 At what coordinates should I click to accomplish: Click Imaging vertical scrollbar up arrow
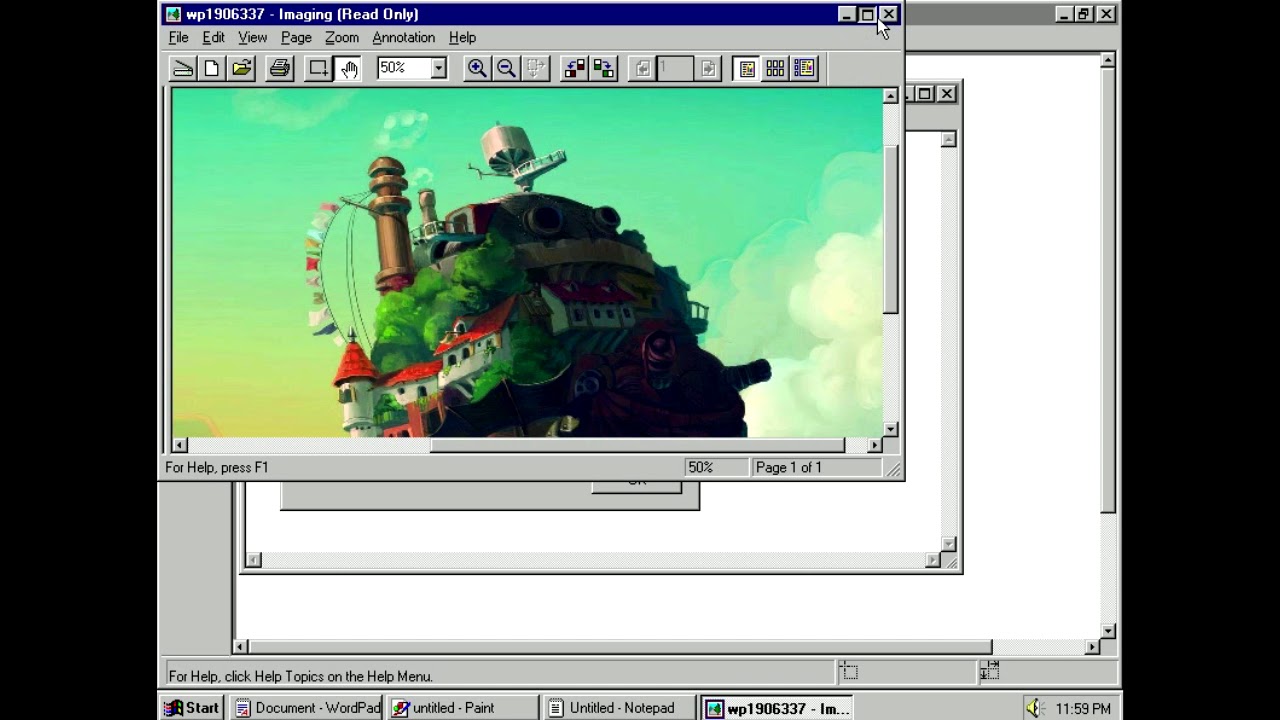click(x=890, y=96)
